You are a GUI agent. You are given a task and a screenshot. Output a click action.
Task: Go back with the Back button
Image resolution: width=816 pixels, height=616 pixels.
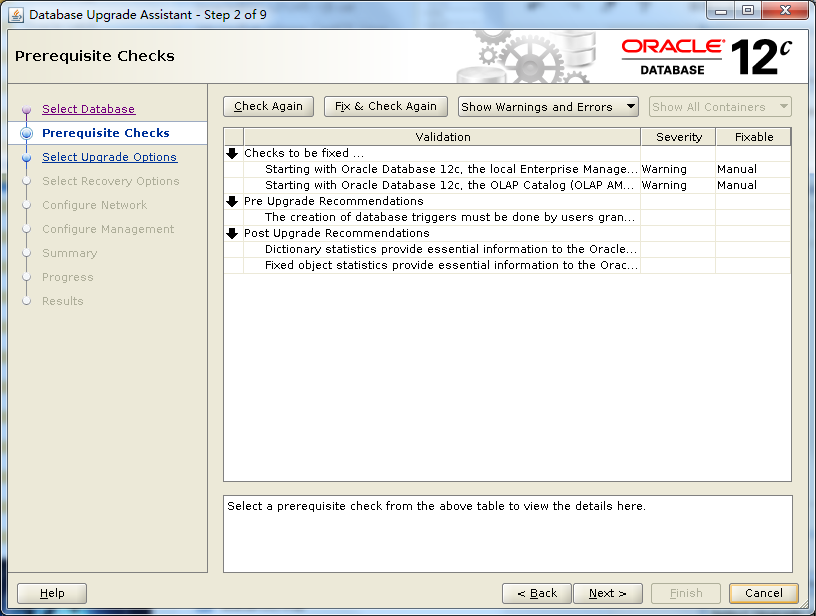tap(537, 593)
